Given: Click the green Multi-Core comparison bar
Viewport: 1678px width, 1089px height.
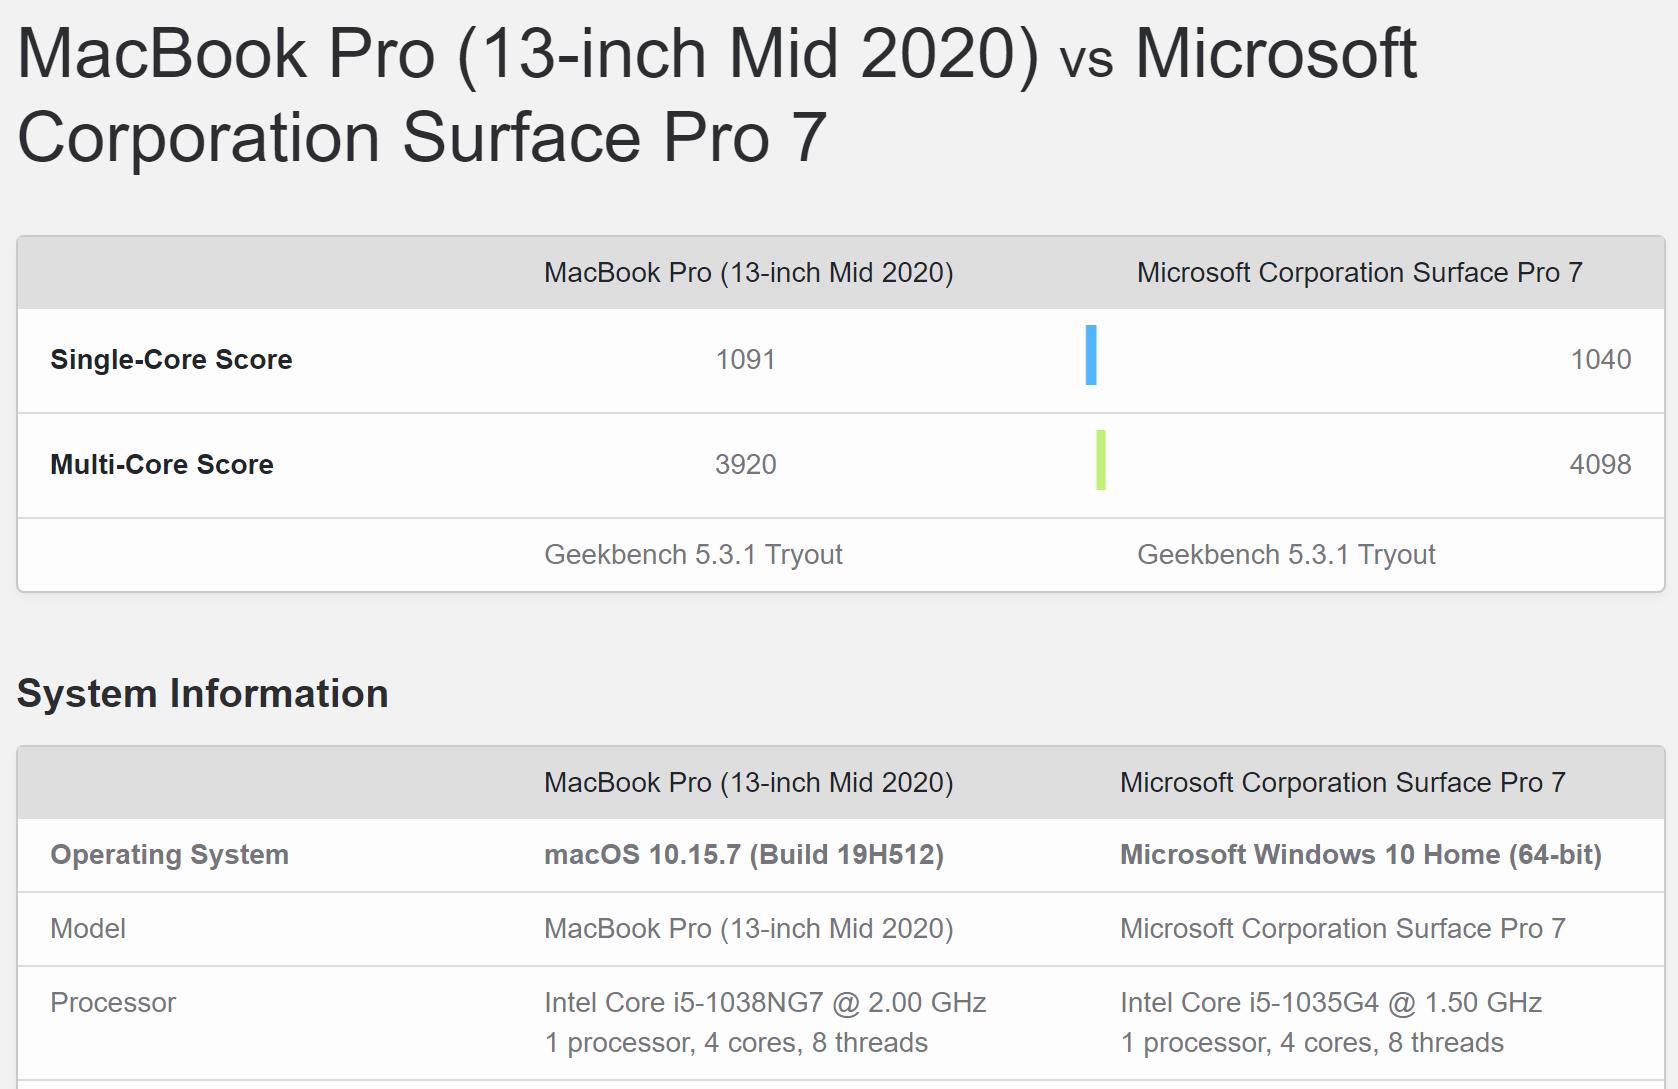Looking at the screenshot, I should tap(1100, 460).
